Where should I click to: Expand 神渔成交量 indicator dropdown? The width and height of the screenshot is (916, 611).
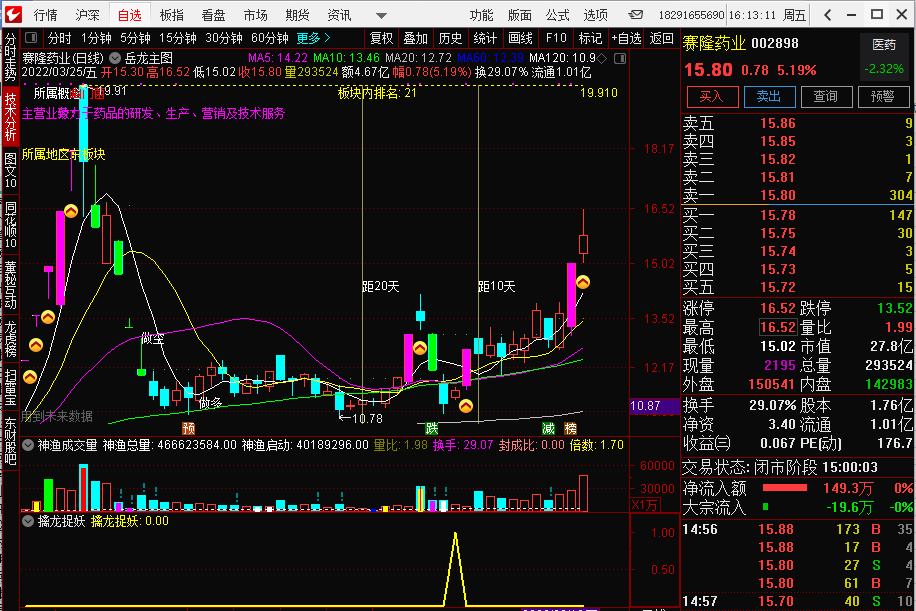[27, 445]
